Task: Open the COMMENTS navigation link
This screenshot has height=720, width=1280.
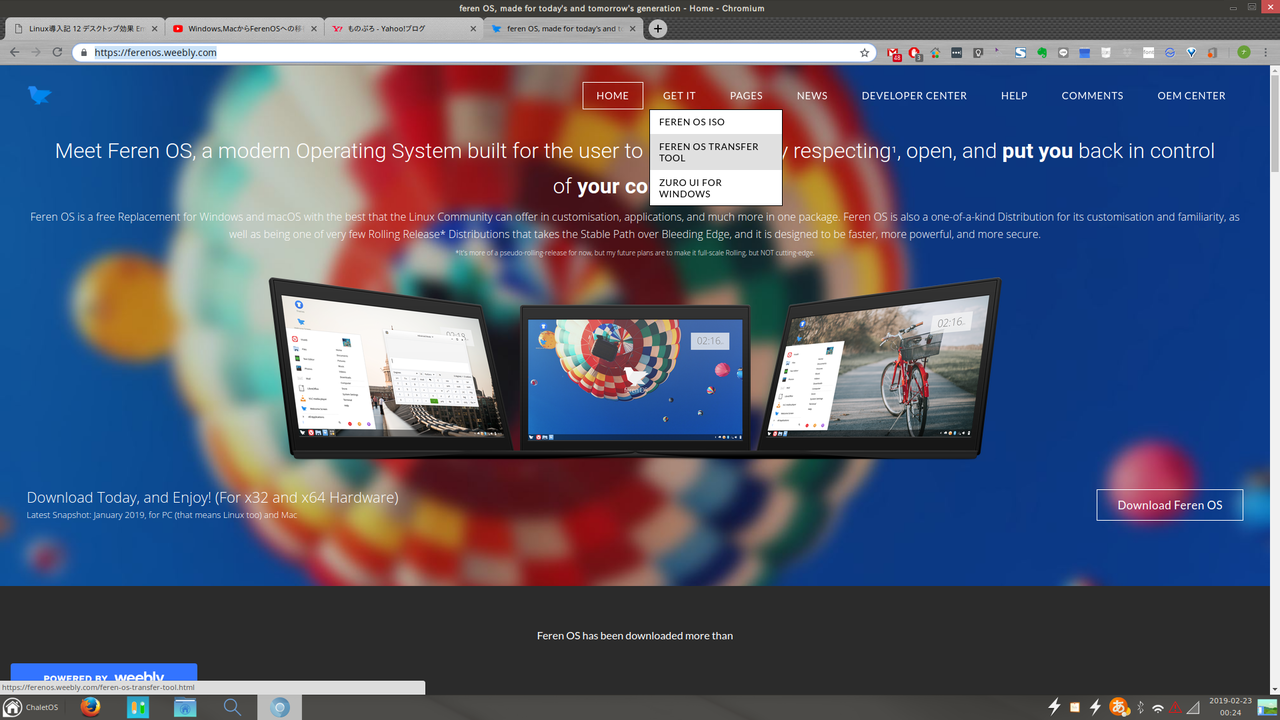Action: coord(1092,96)
